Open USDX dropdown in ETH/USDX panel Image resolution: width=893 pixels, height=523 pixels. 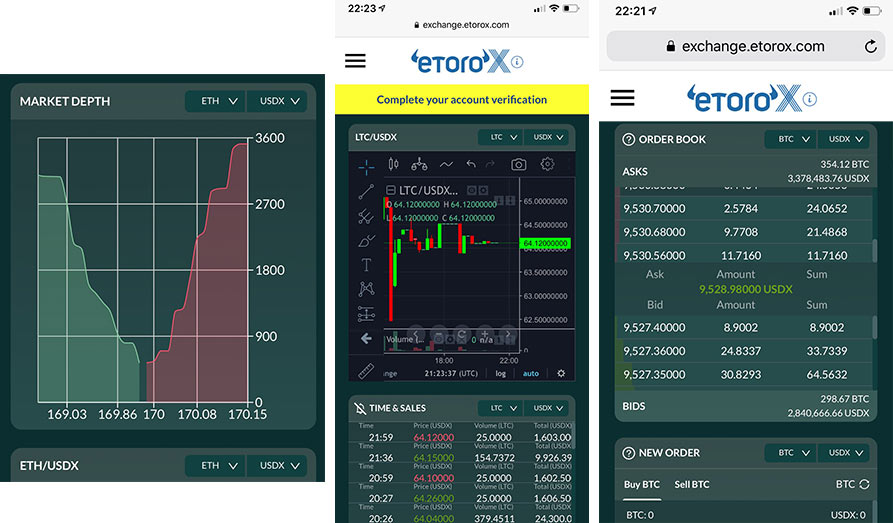(277, 465)
